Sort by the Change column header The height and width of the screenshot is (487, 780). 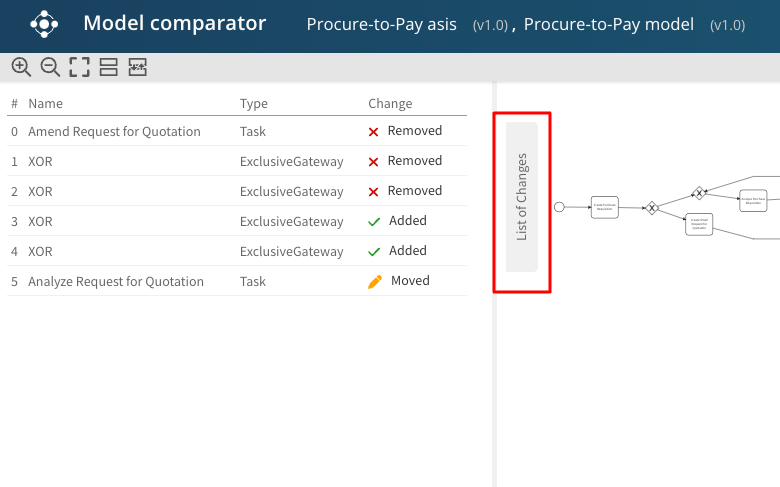[x=390, y=103]
